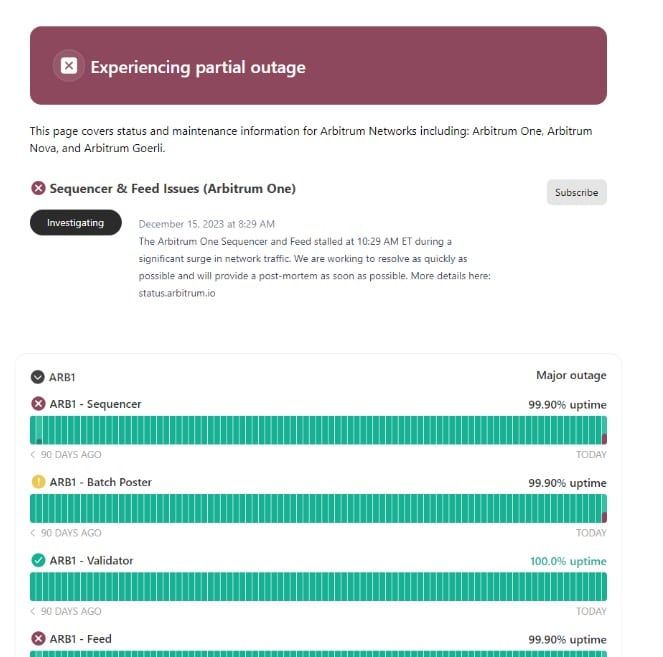Click the red incident icon beside Sequencer & Feed Issues
663x657 pixels.
click(38, 188)
